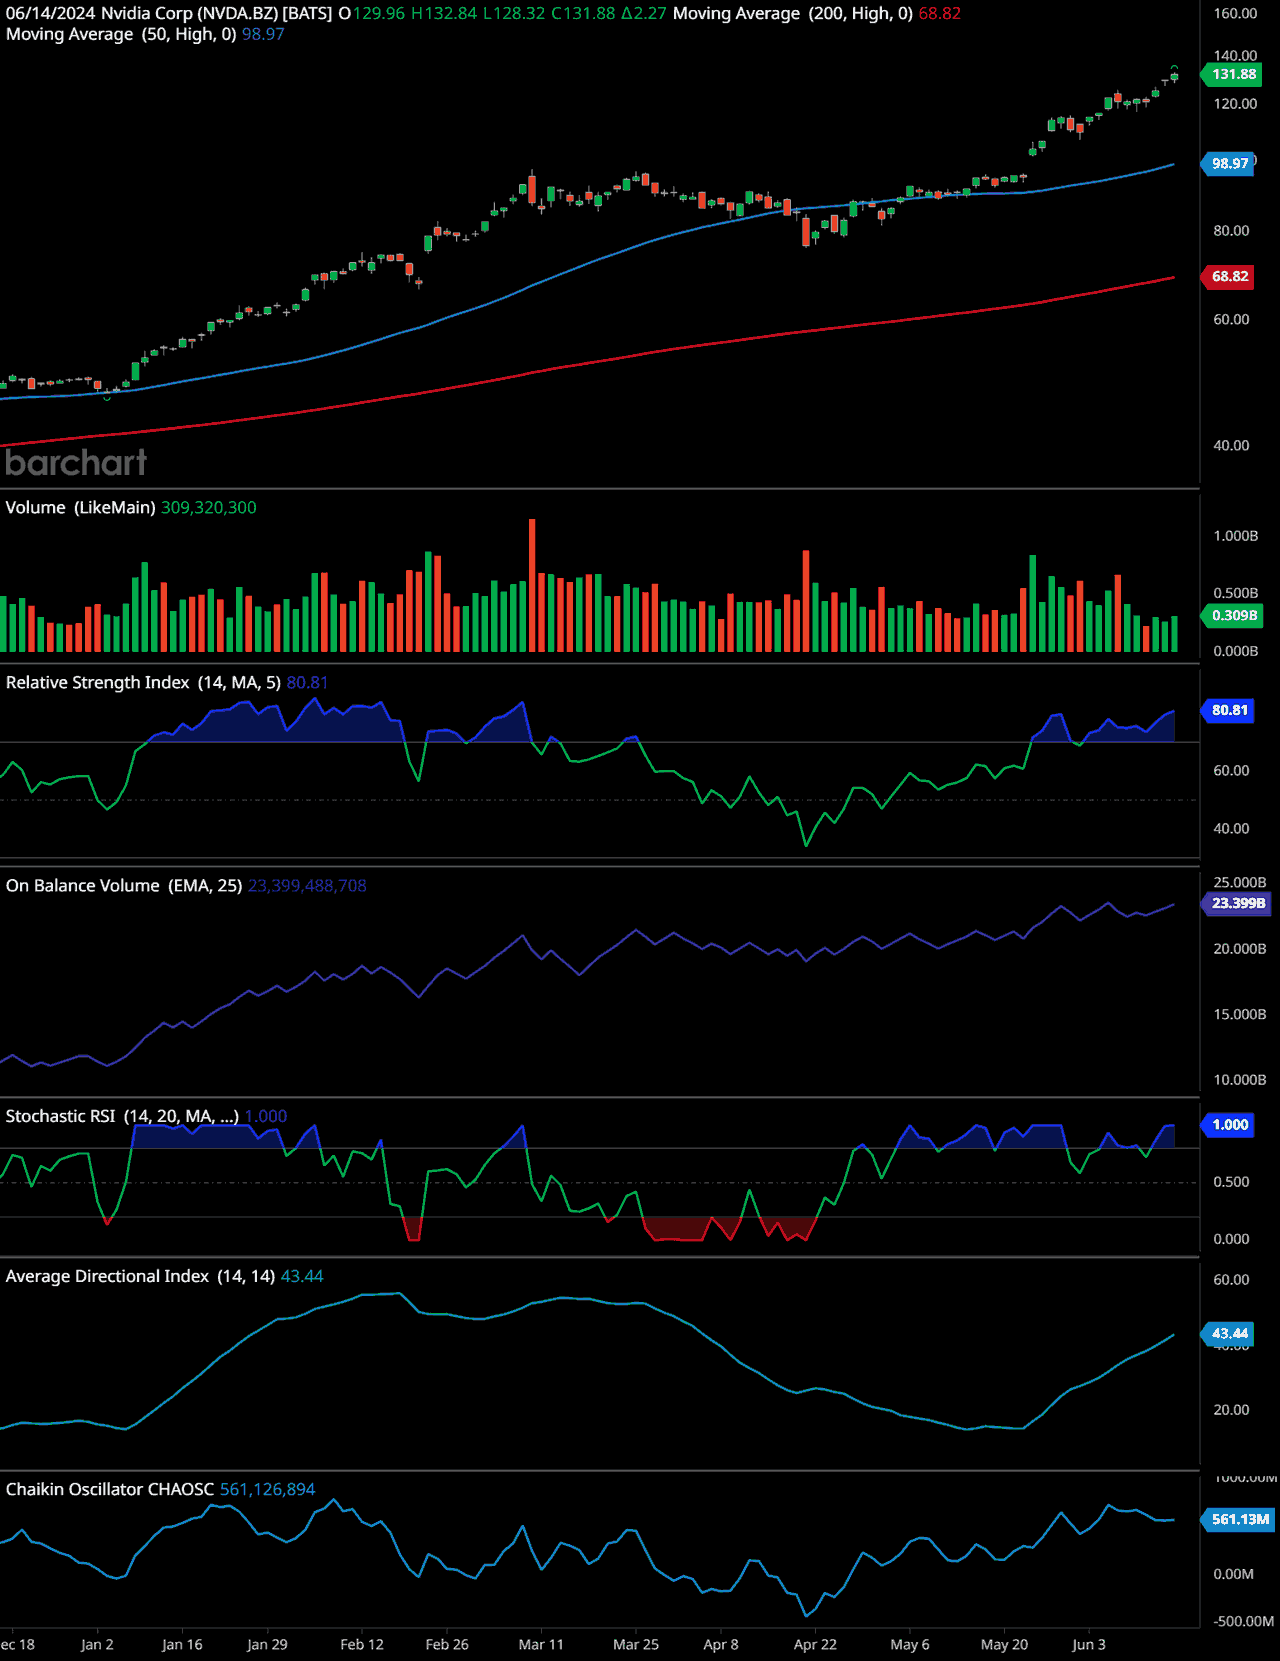Click the Mar 11 date label

[541, 1645]
